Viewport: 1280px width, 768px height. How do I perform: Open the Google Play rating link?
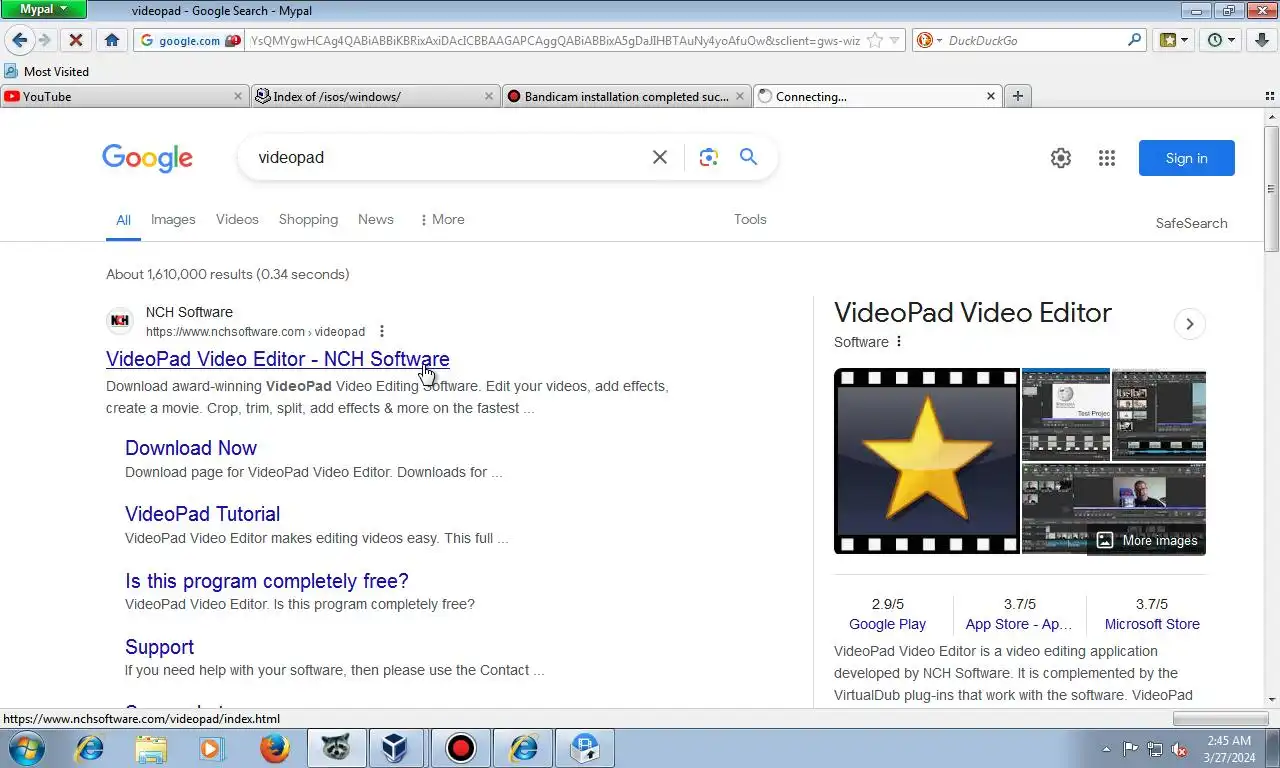pyautogui.click(x=887, y=624)
